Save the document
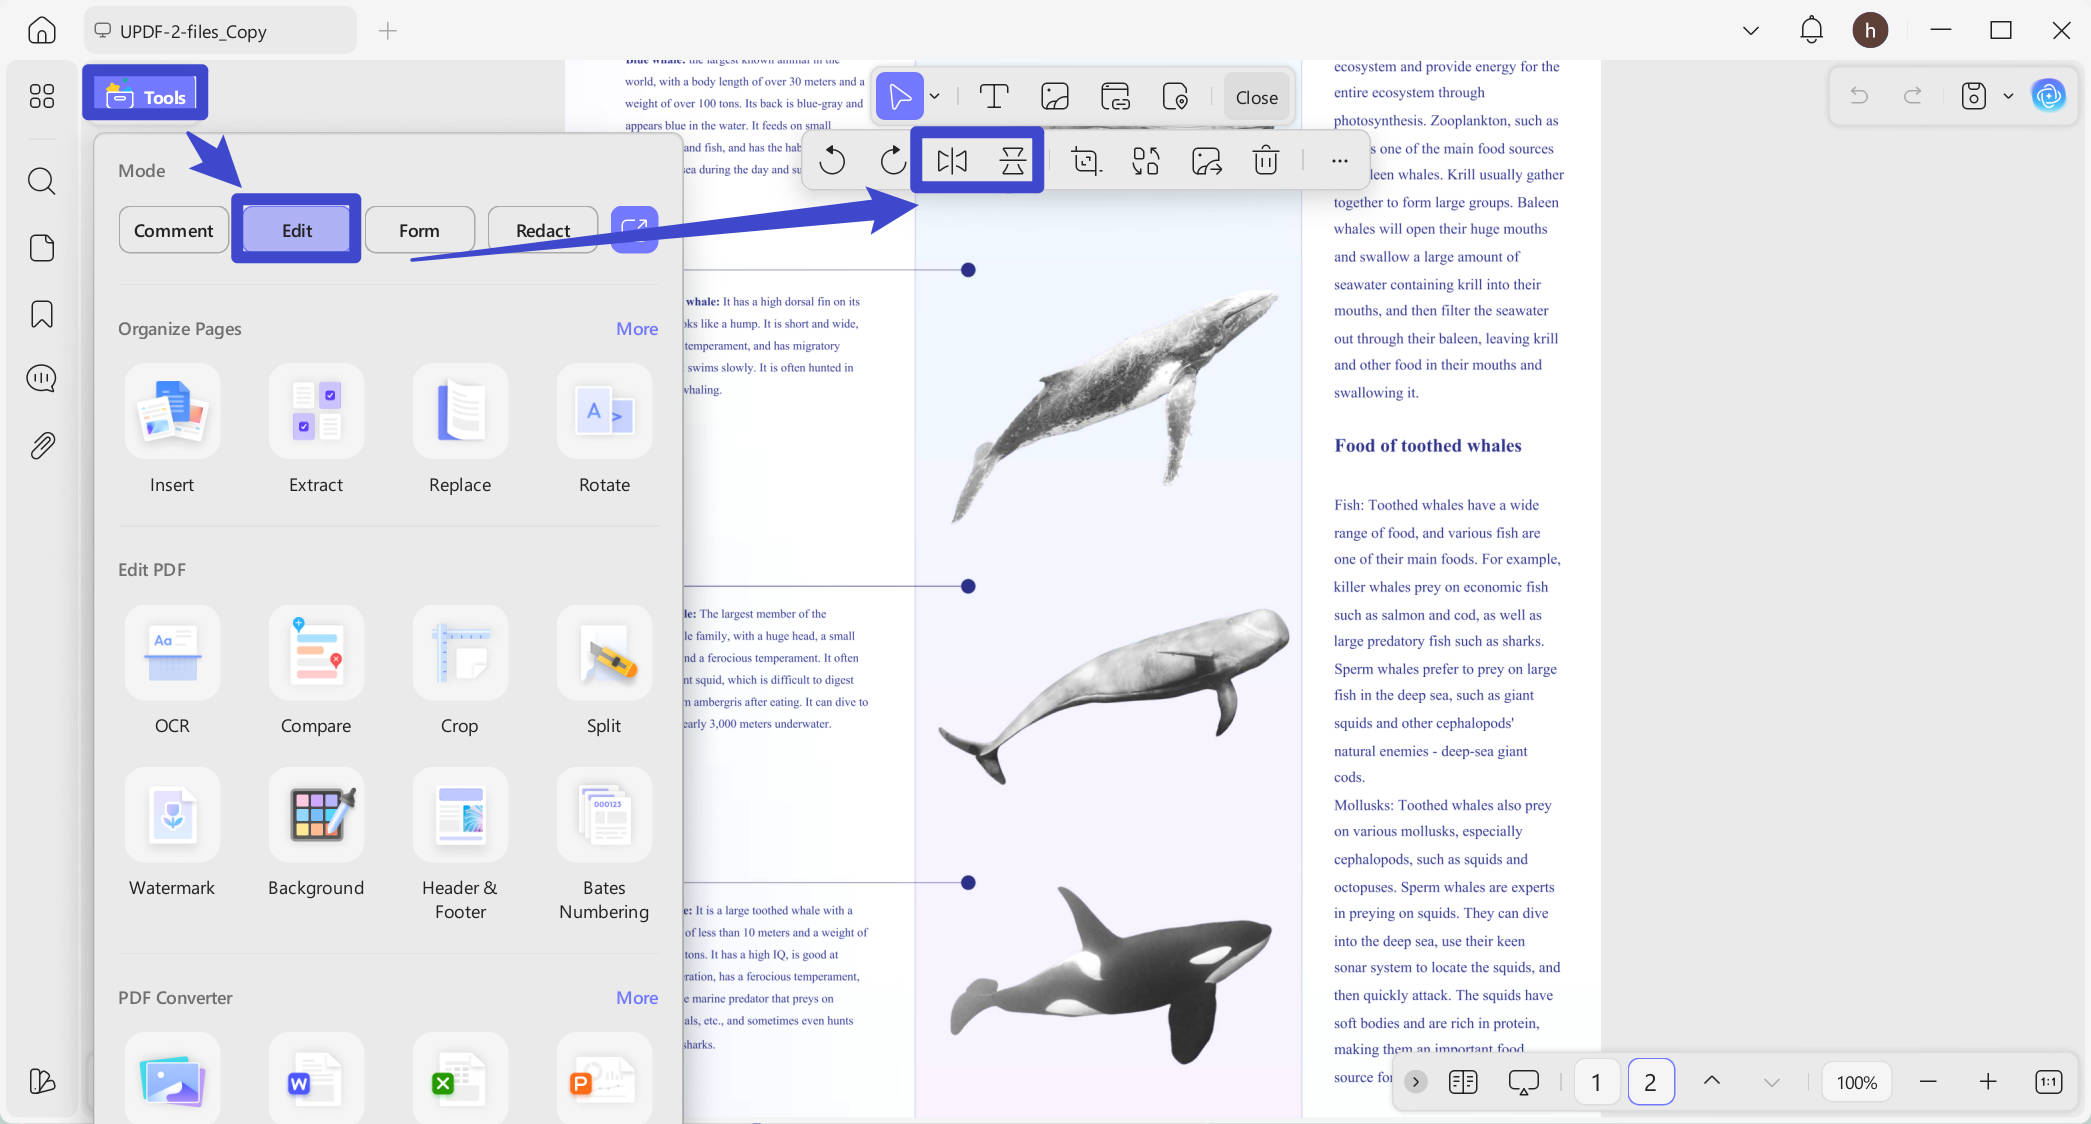2091x1124 pixels. pos(1973,96)
